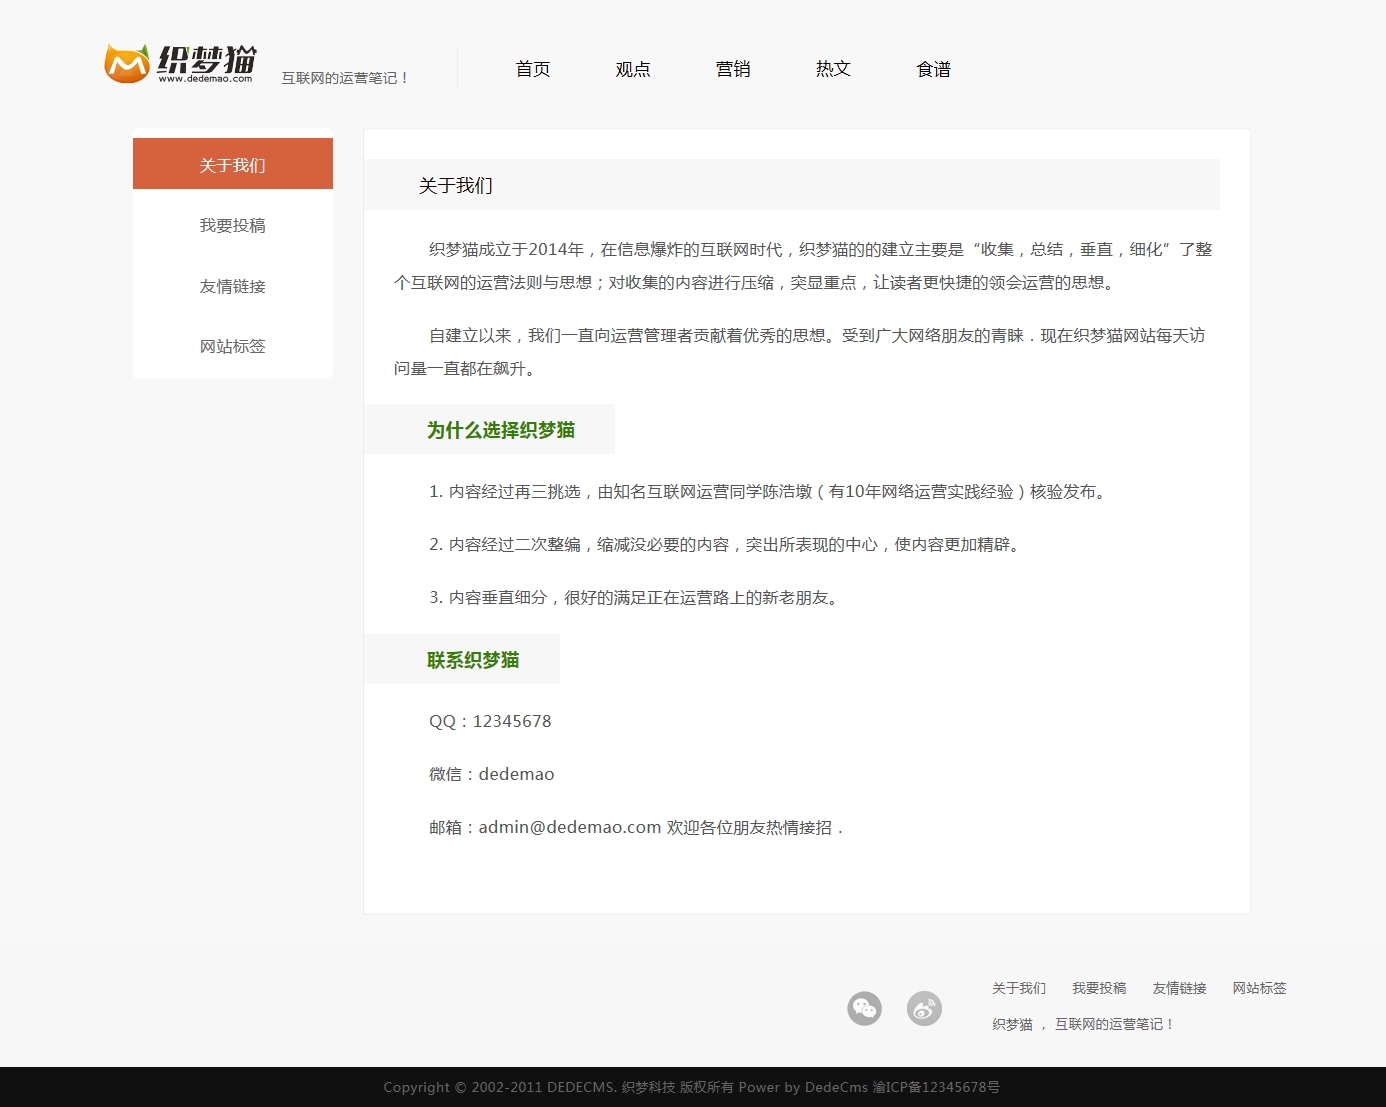Open 我要投稿 in the sidebar
1386x1107 pixels.
pos(232,226)
